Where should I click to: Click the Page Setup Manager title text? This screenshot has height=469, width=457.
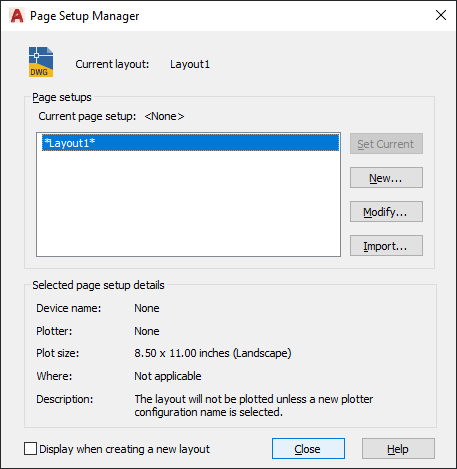[x=85, y=16]
